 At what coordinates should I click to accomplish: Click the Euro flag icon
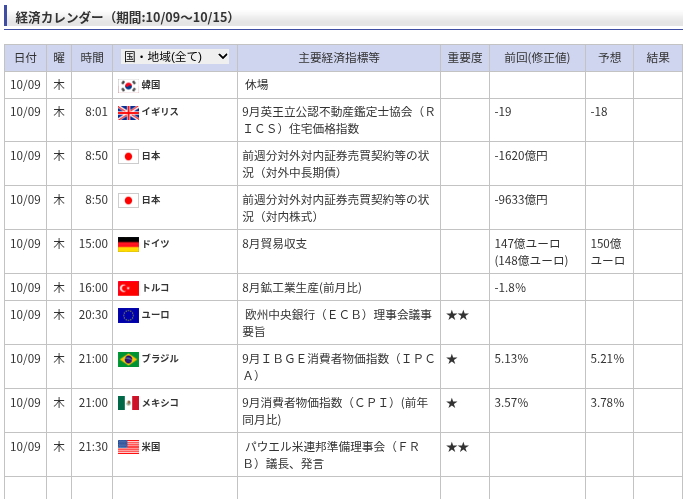128,315
